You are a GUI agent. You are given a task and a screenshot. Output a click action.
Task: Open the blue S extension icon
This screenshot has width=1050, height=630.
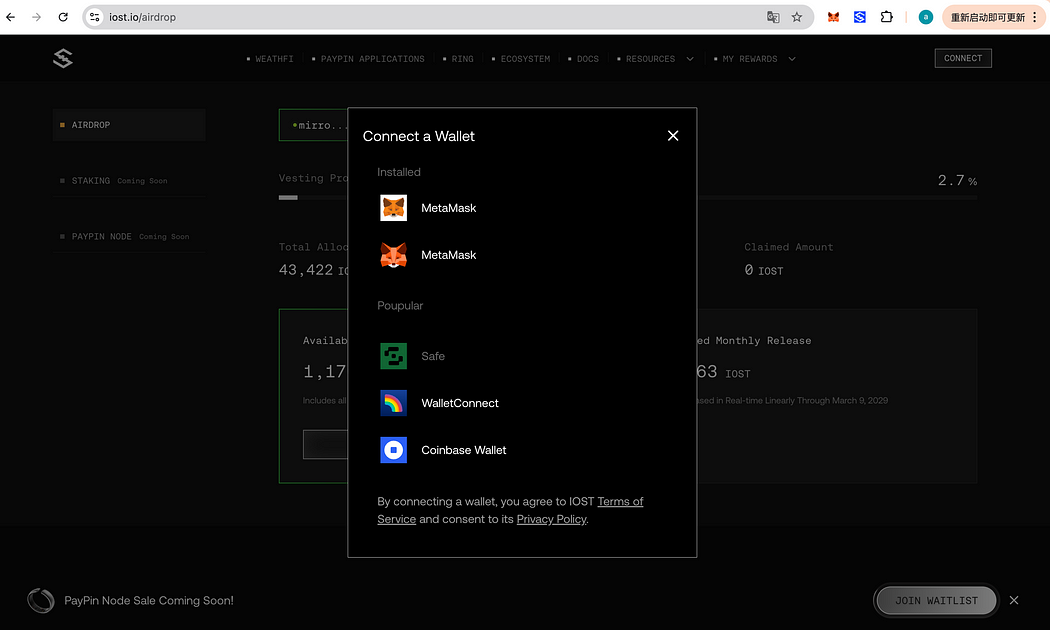coord(860,17)
